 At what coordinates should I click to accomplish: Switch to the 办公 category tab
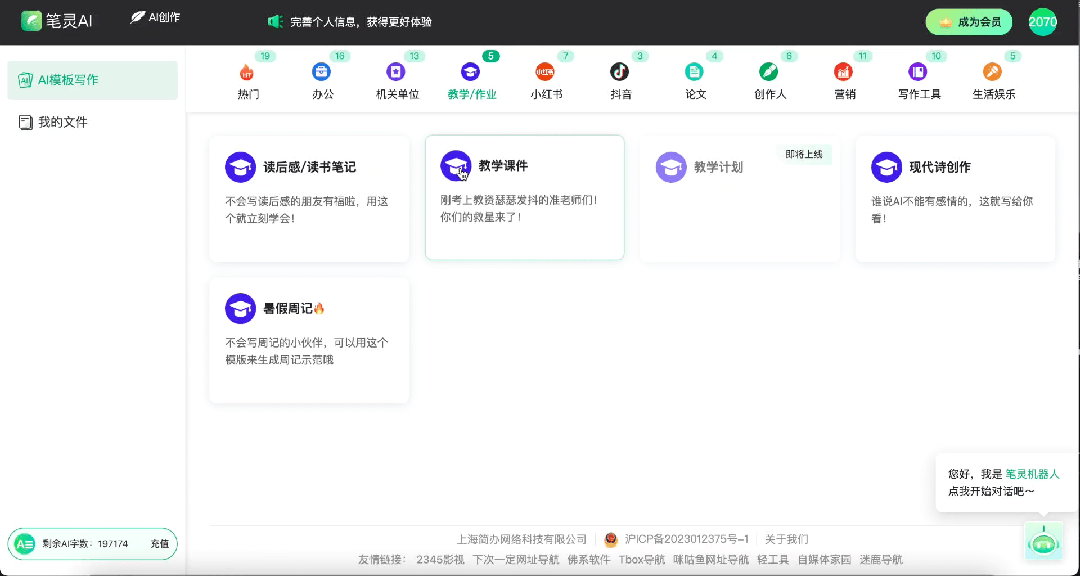322,80
